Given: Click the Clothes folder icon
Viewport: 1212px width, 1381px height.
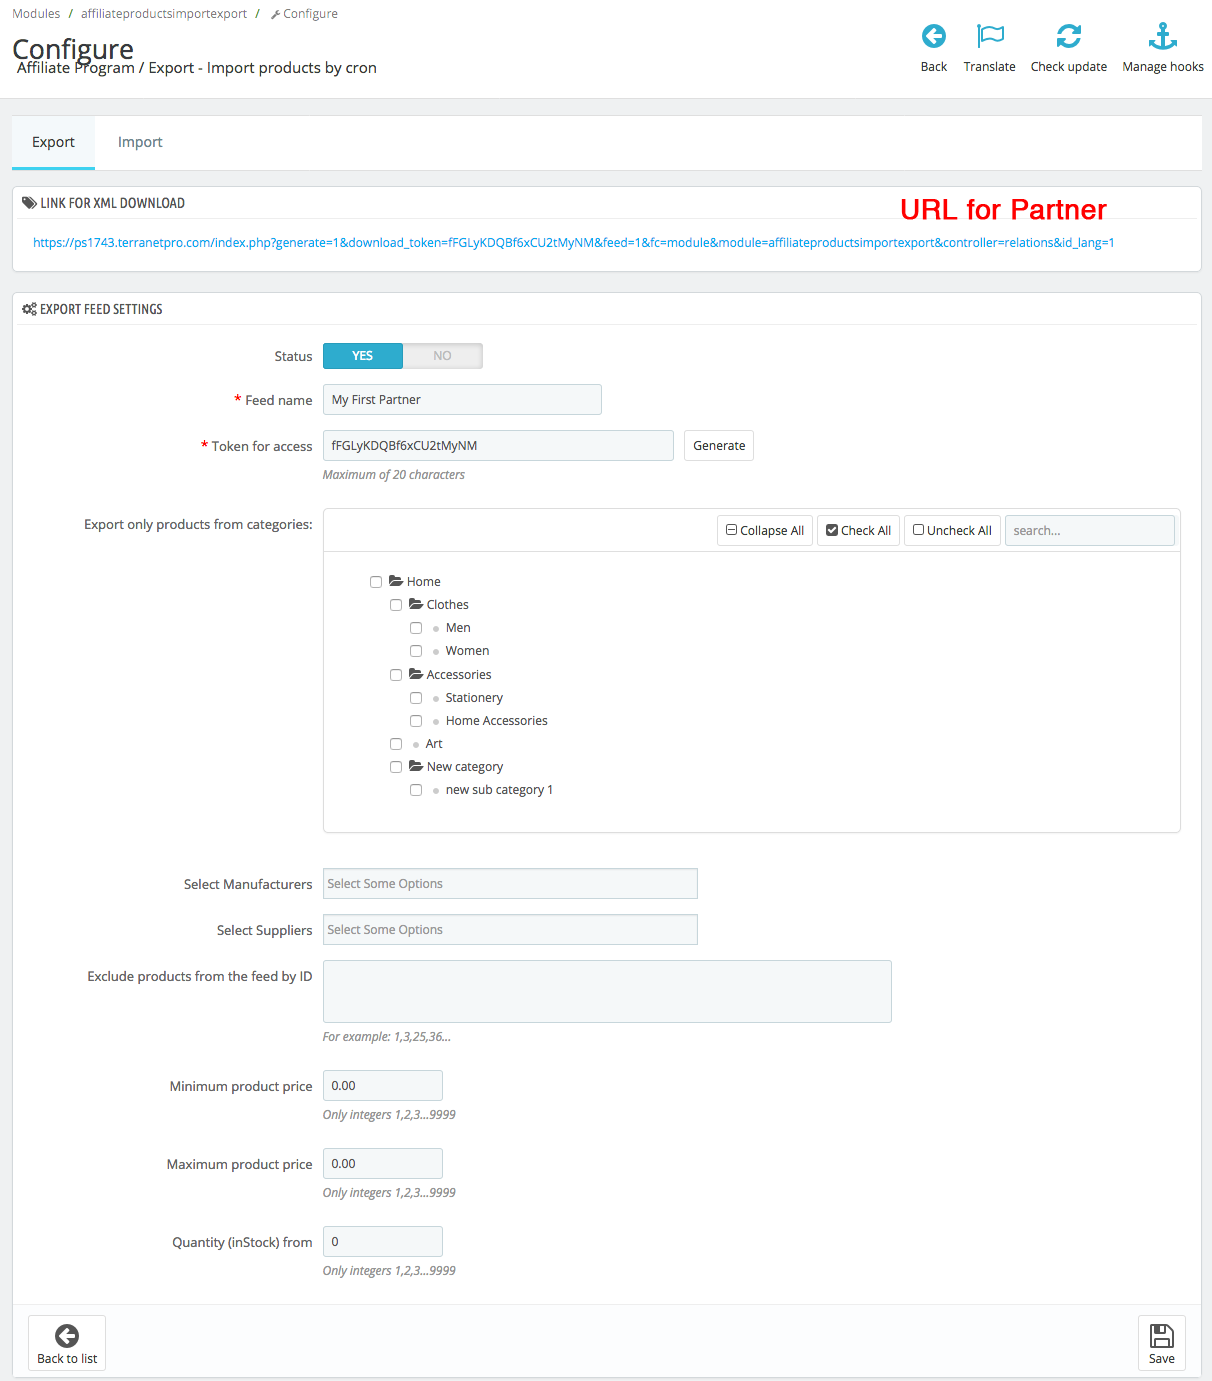Looking at the screenshot, I should click(x=416, y=604).
